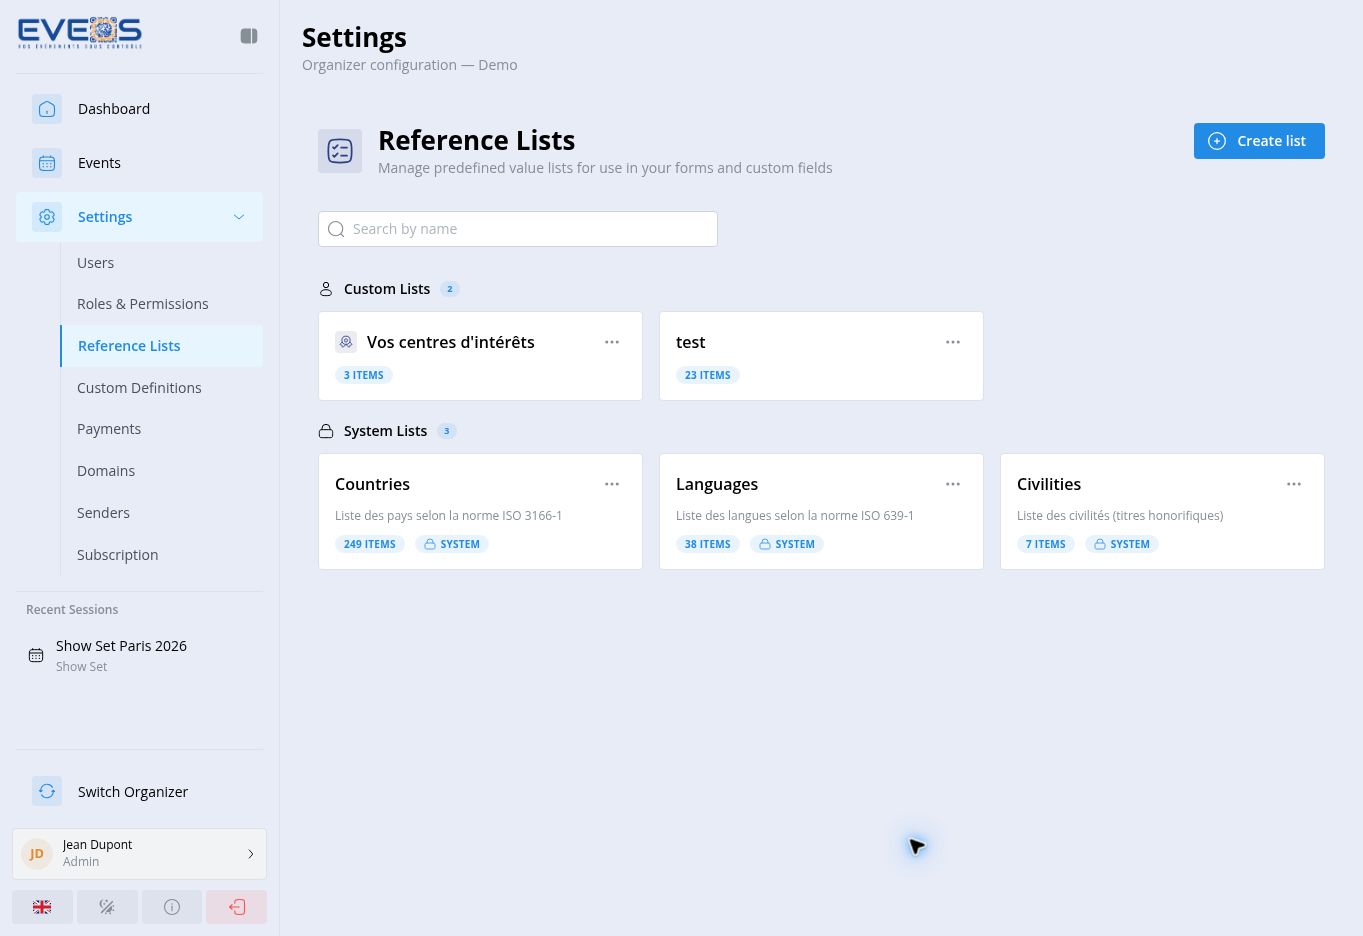Click the Show Set Paris 2026 calendar icon
Viewport: 1363px width, 936px height.
point(36,656)
